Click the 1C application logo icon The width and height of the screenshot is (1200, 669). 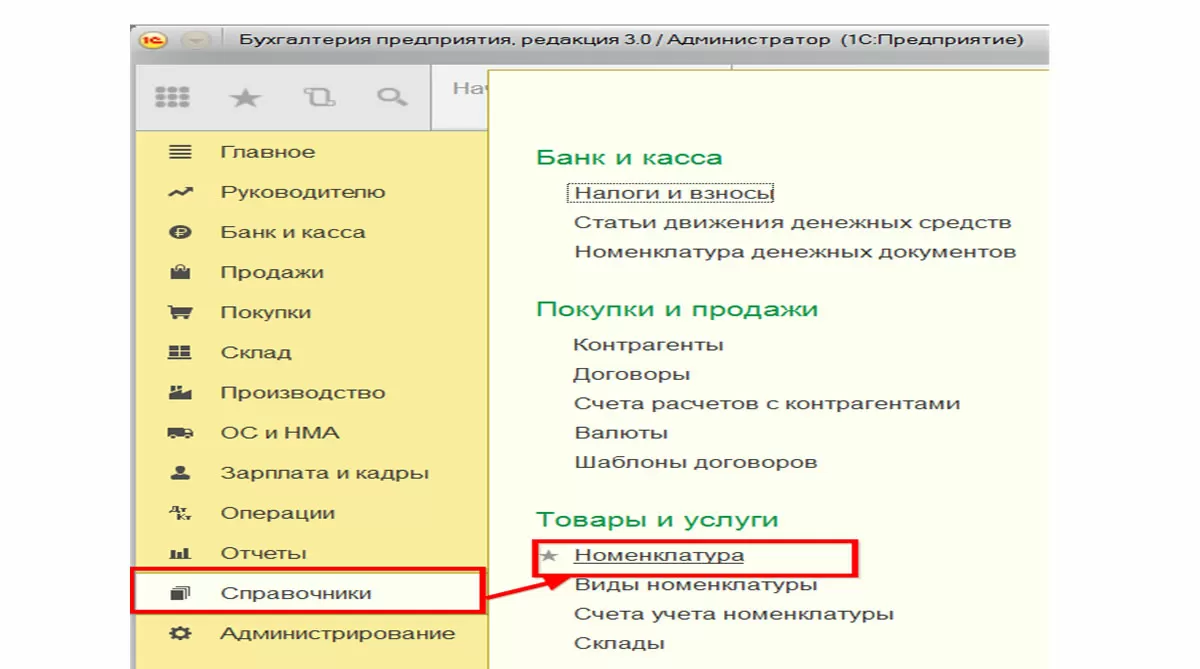pos(153,40)
